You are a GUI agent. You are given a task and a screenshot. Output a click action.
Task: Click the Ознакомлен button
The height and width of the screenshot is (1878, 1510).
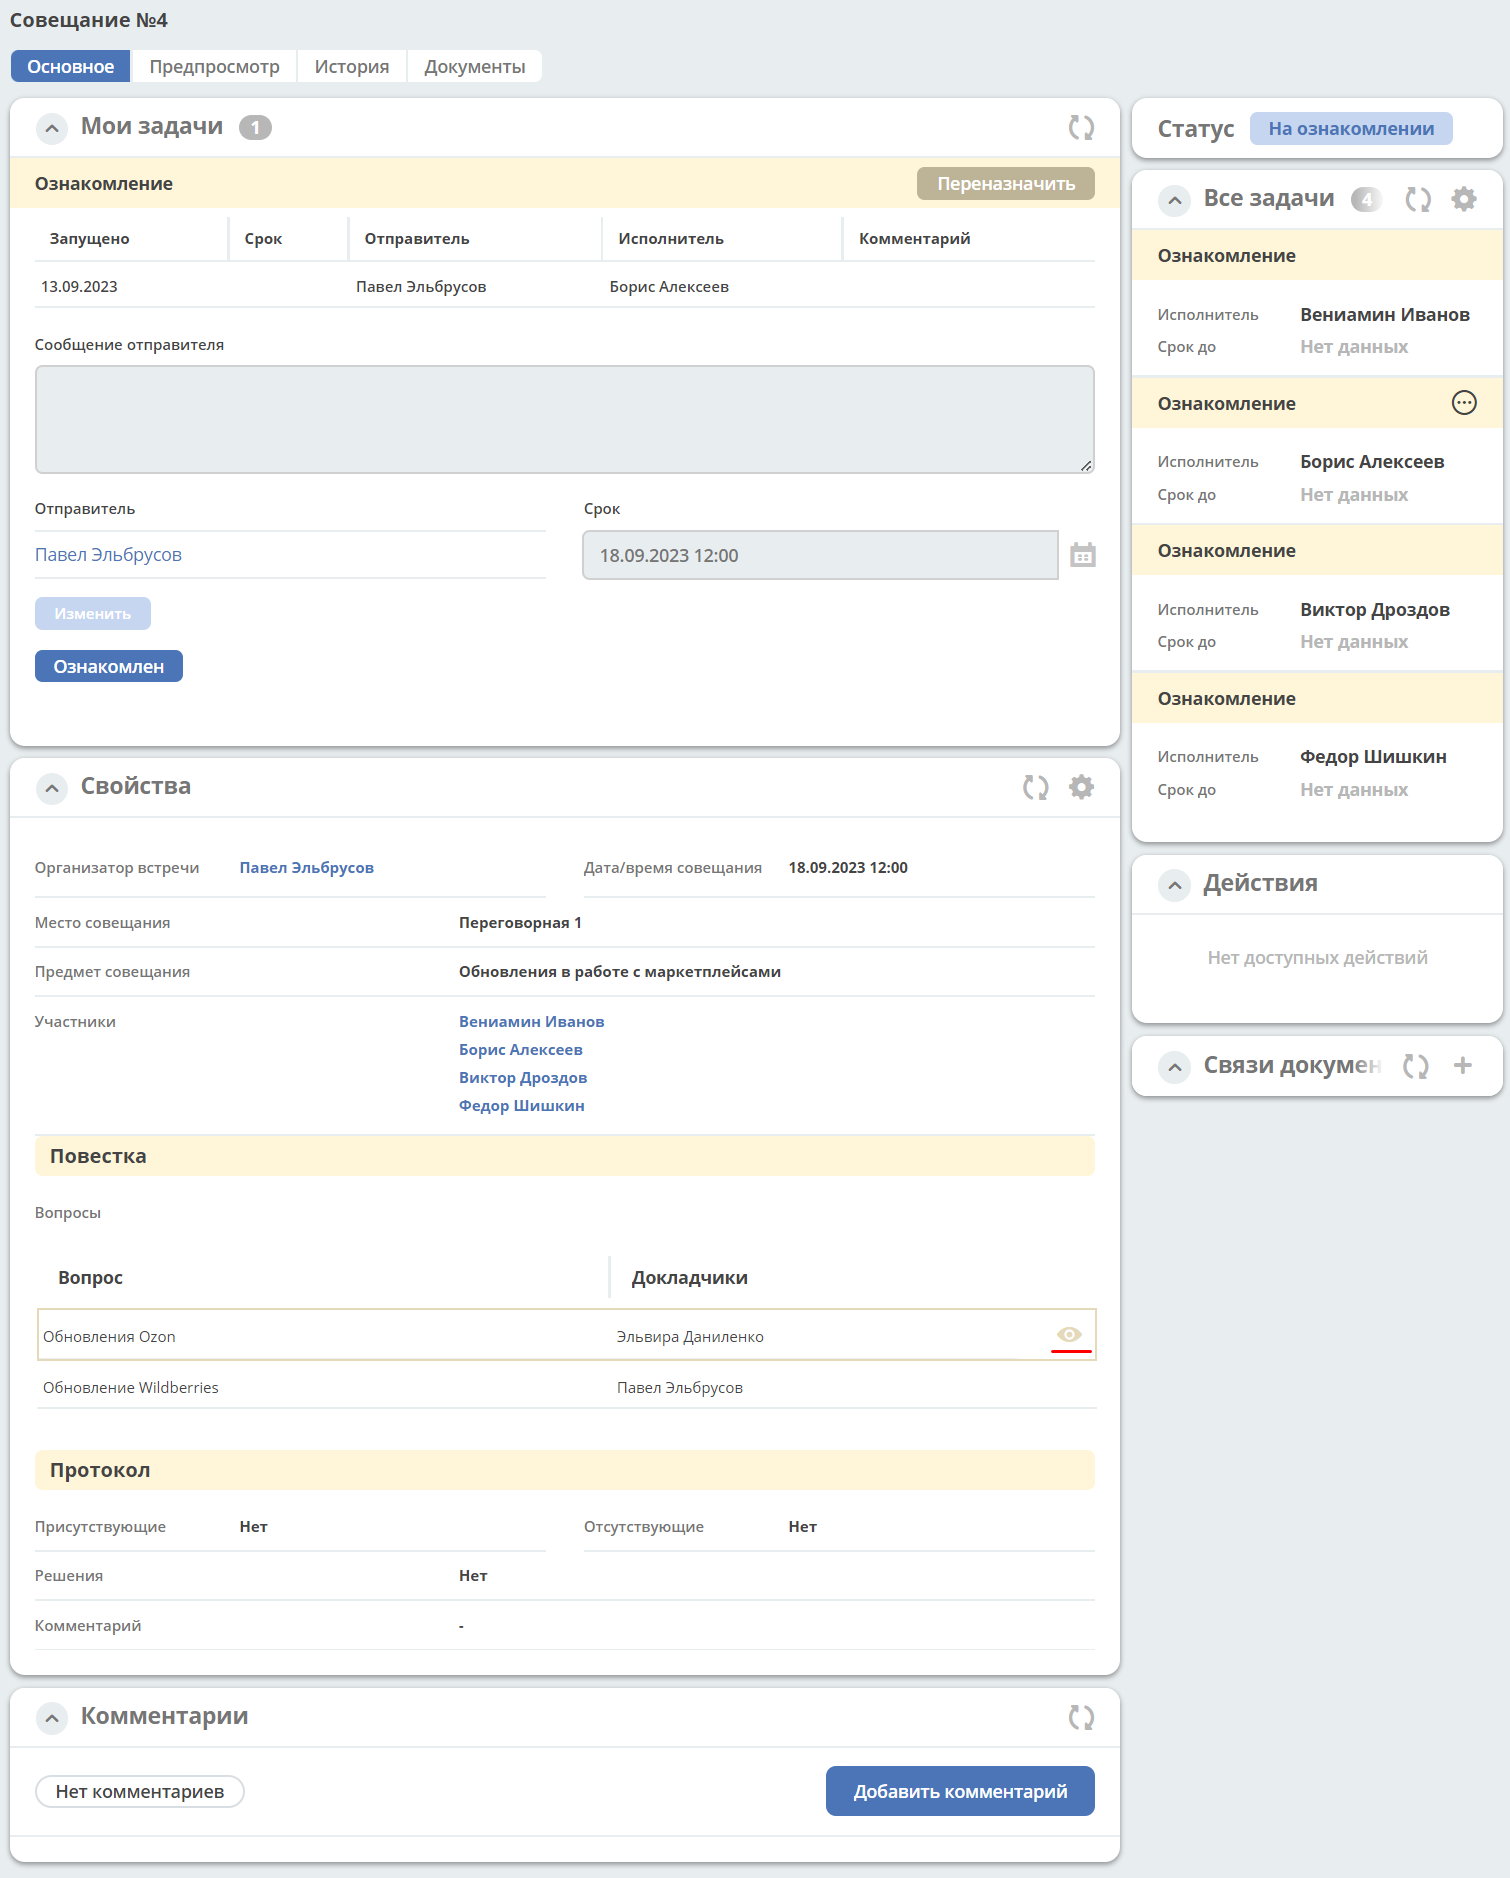(109, 666)
